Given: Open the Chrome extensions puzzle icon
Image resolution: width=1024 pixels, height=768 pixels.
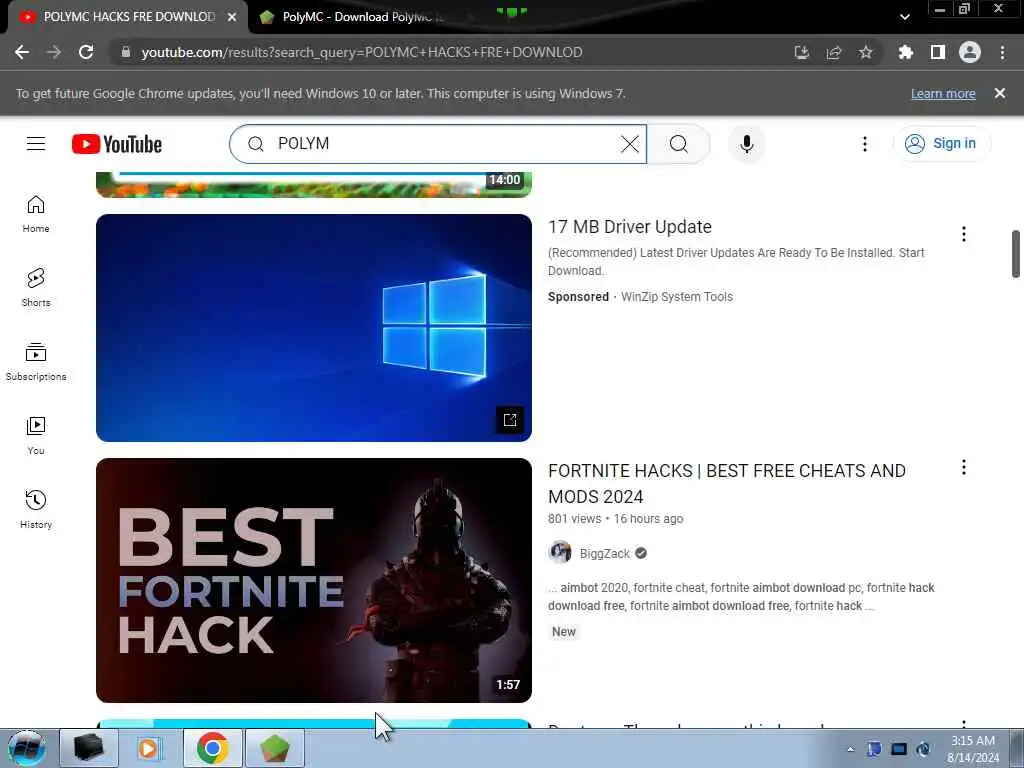Looking at the screenshot, I should click(905, 52).
